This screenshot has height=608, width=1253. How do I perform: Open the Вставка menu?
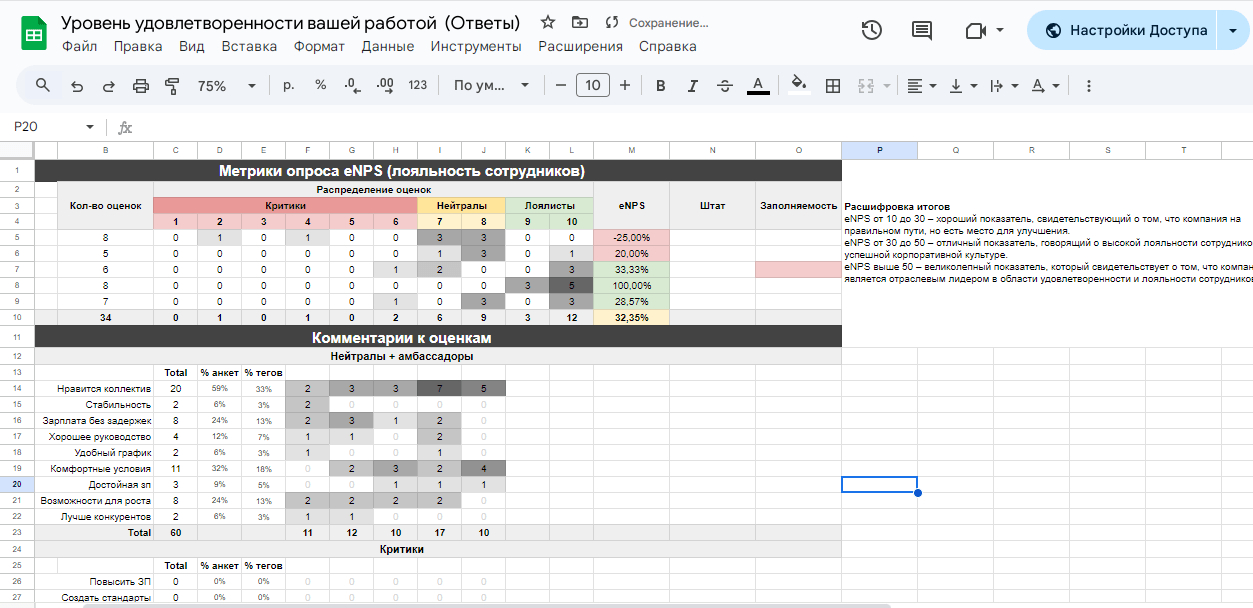[249, 46]
